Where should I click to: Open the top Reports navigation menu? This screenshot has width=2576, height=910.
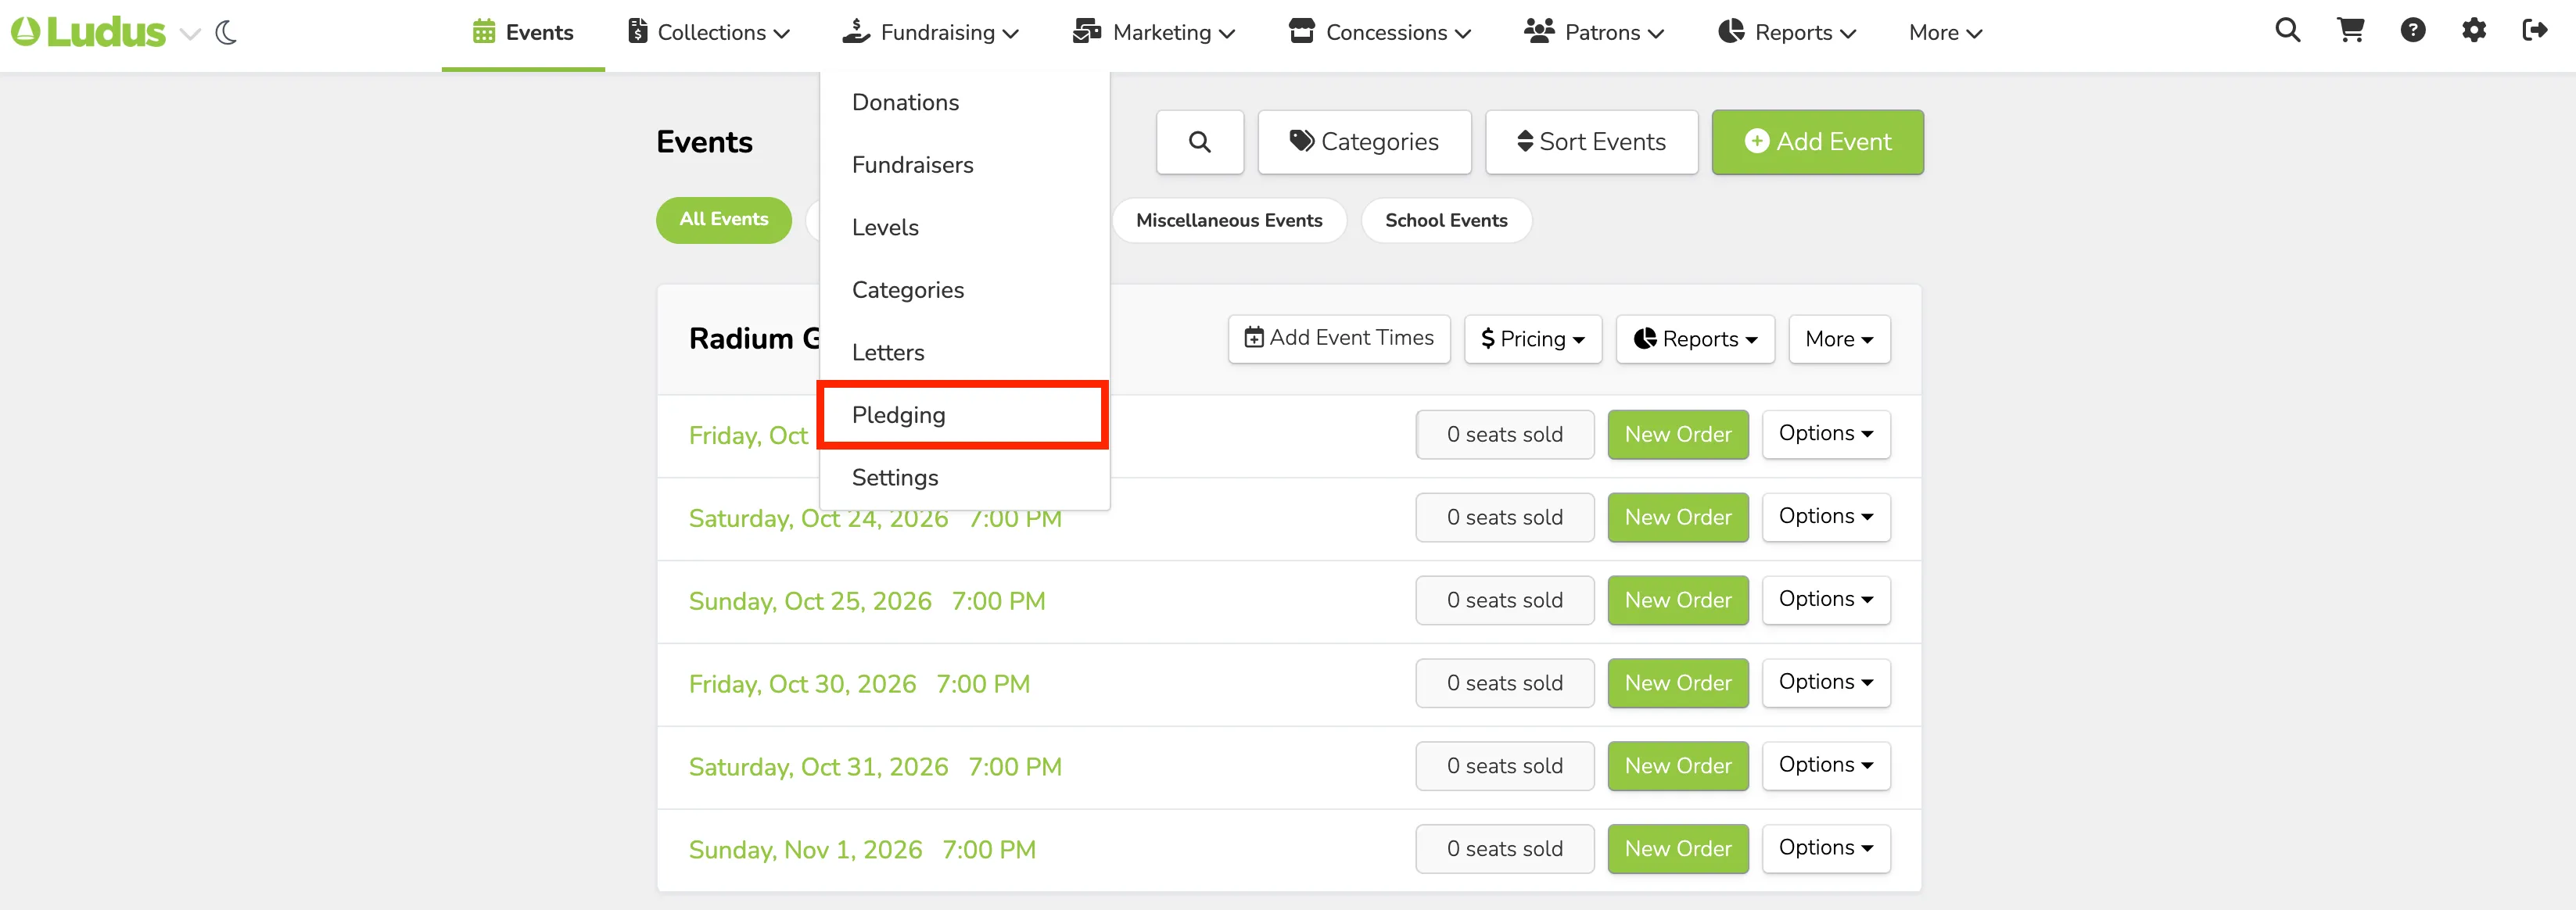tap(1786, 32)
